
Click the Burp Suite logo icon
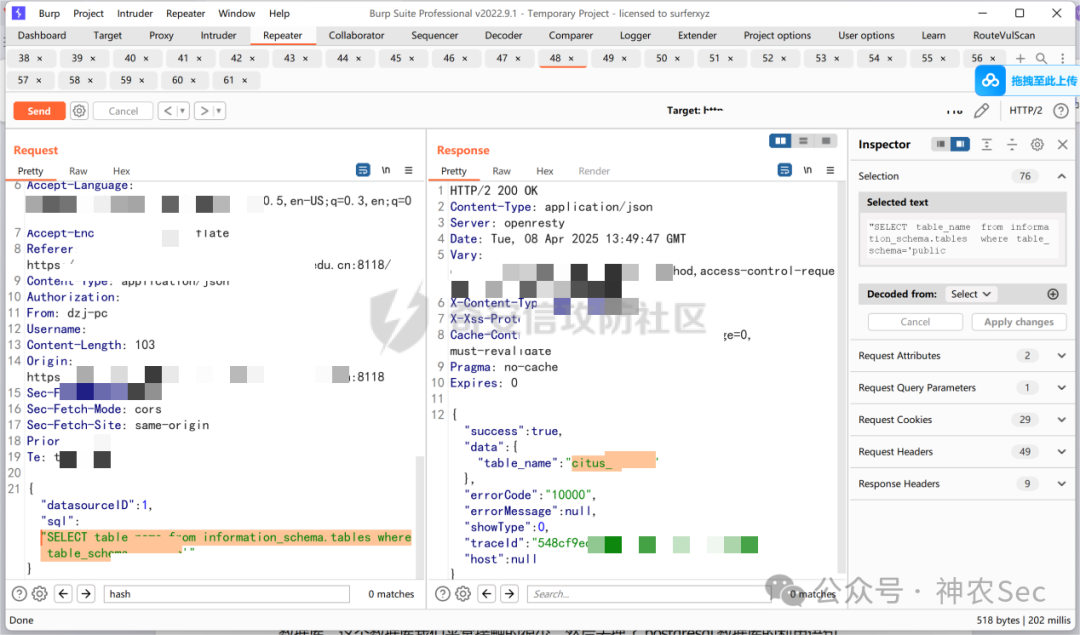(x=19, y=13)
